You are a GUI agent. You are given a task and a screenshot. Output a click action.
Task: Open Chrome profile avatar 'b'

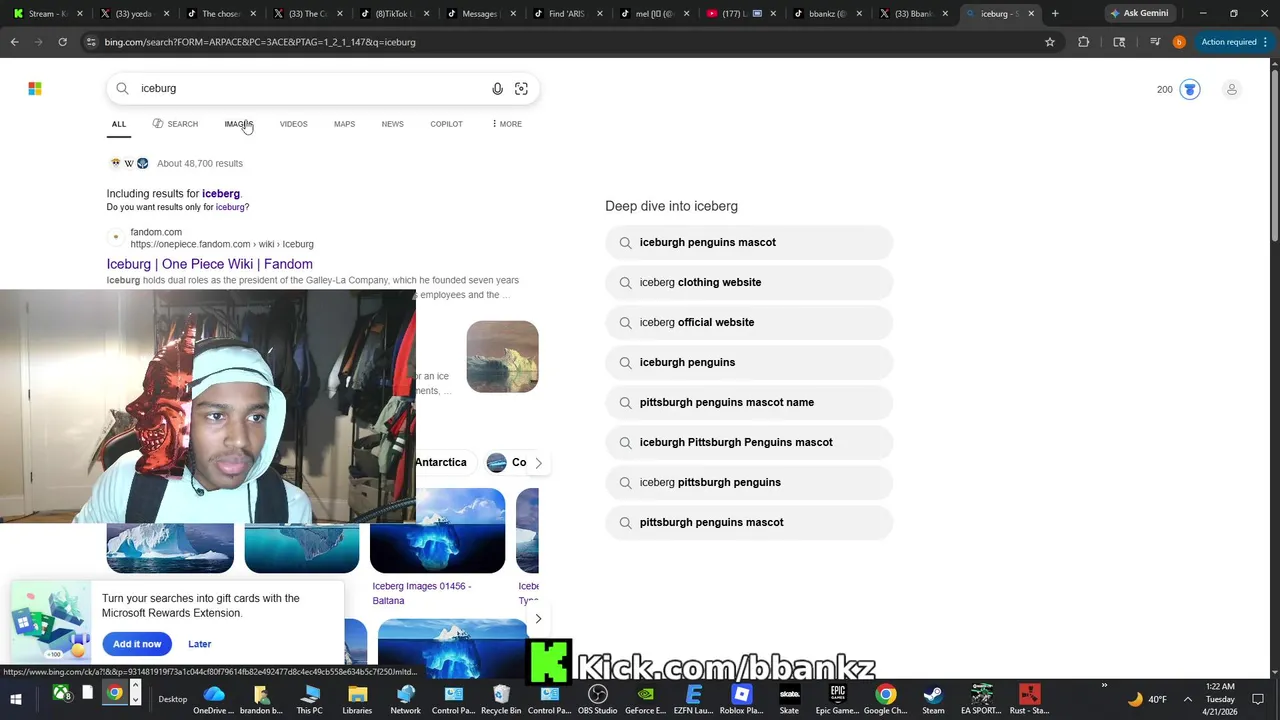1179,42
